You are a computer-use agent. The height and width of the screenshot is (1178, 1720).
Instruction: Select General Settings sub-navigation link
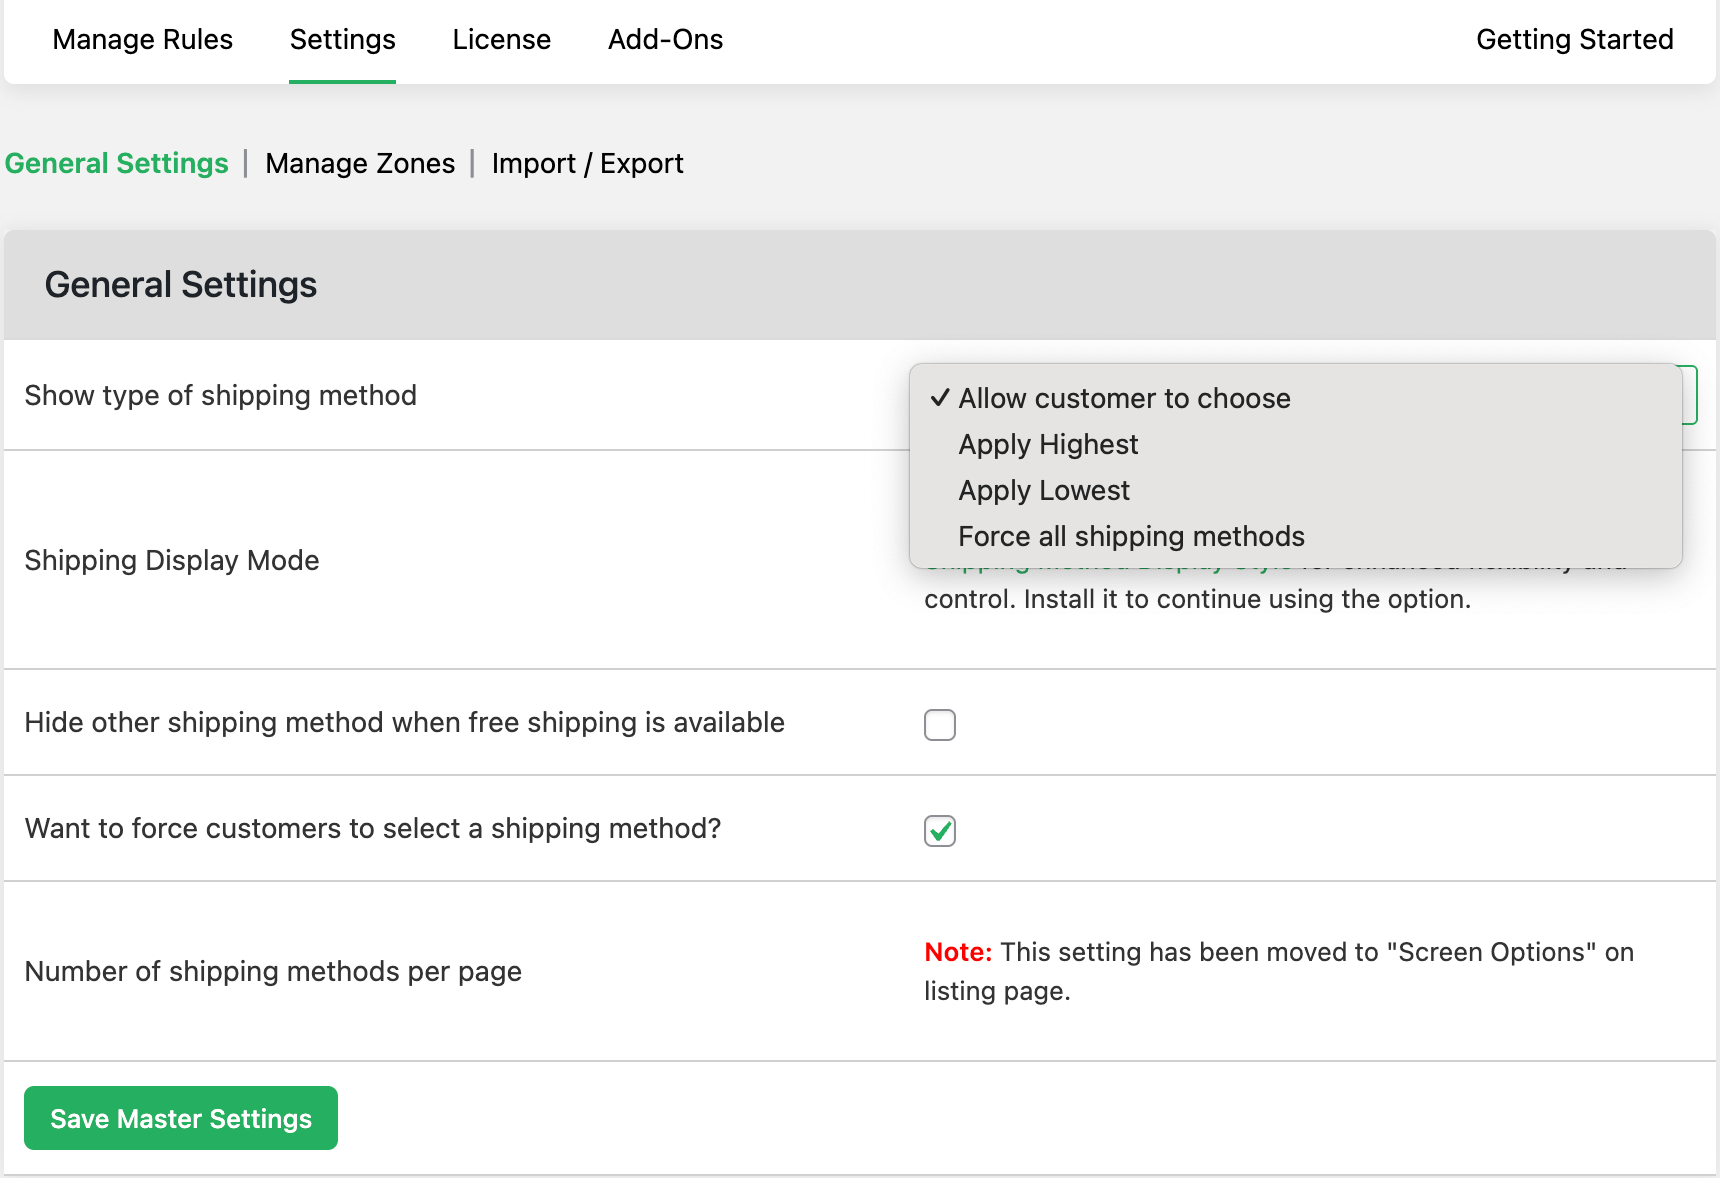click(117, 163)
